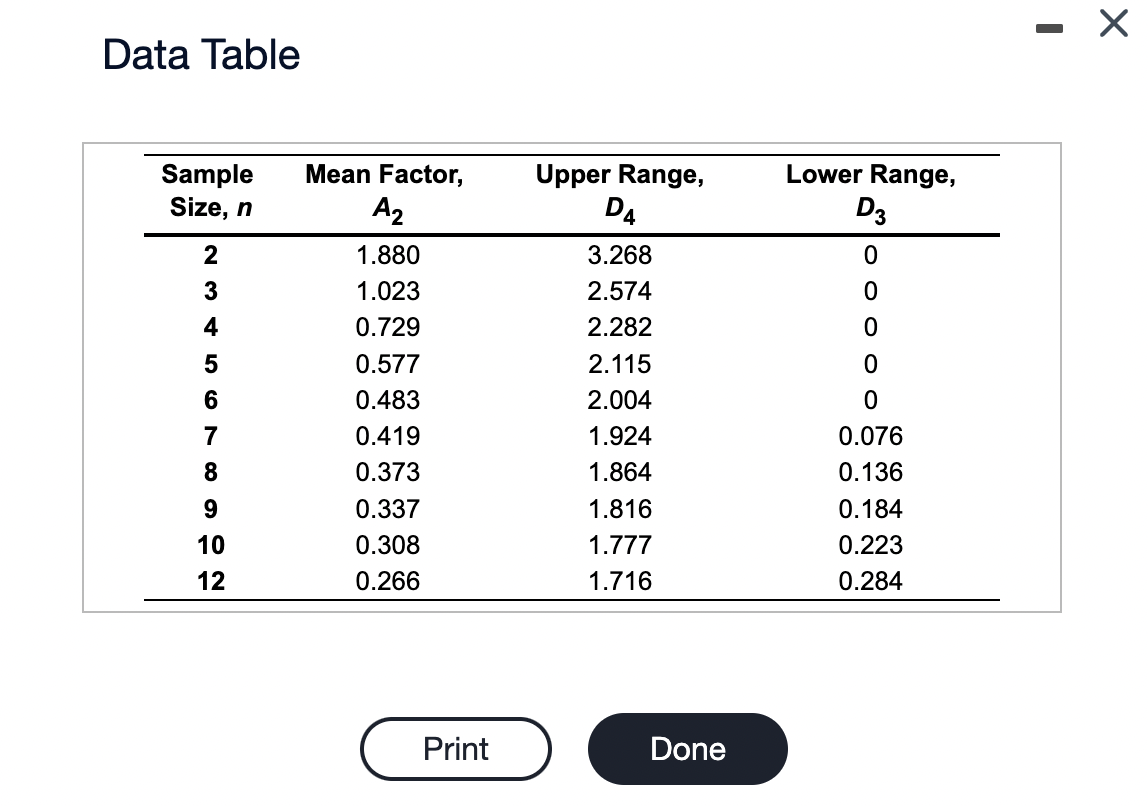Select the lower range value 0.076
This screenshot has height=806, width=1148.
871,436
